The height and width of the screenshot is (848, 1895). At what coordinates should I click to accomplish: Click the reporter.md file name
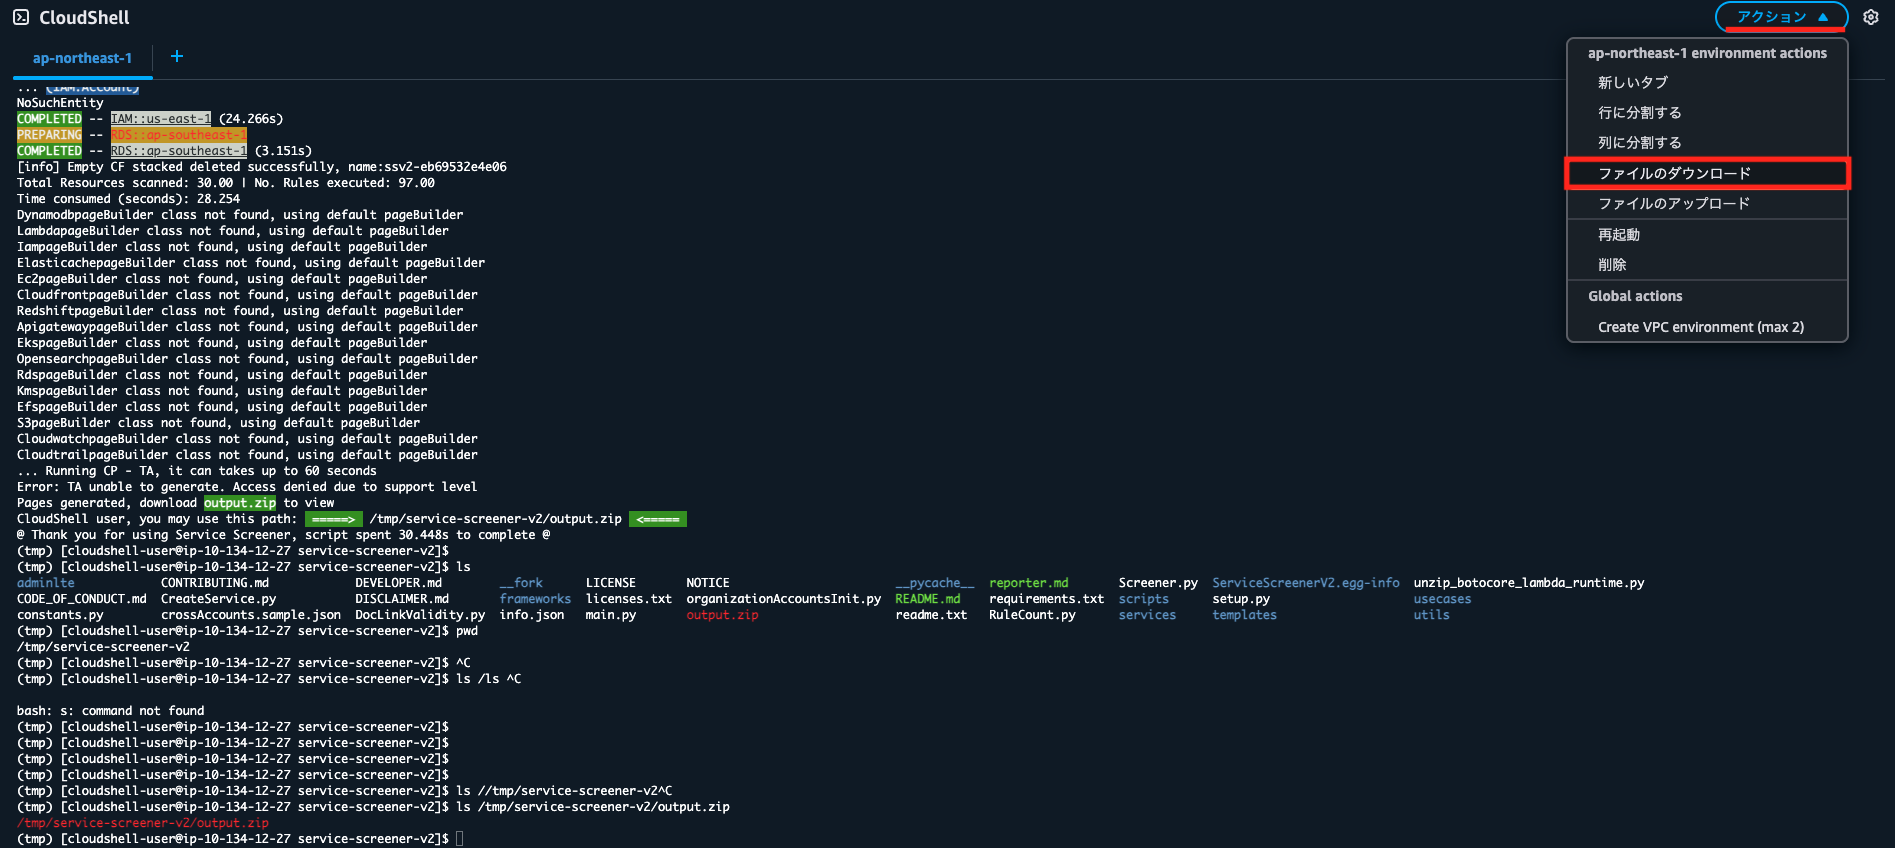coord(1029,583)
